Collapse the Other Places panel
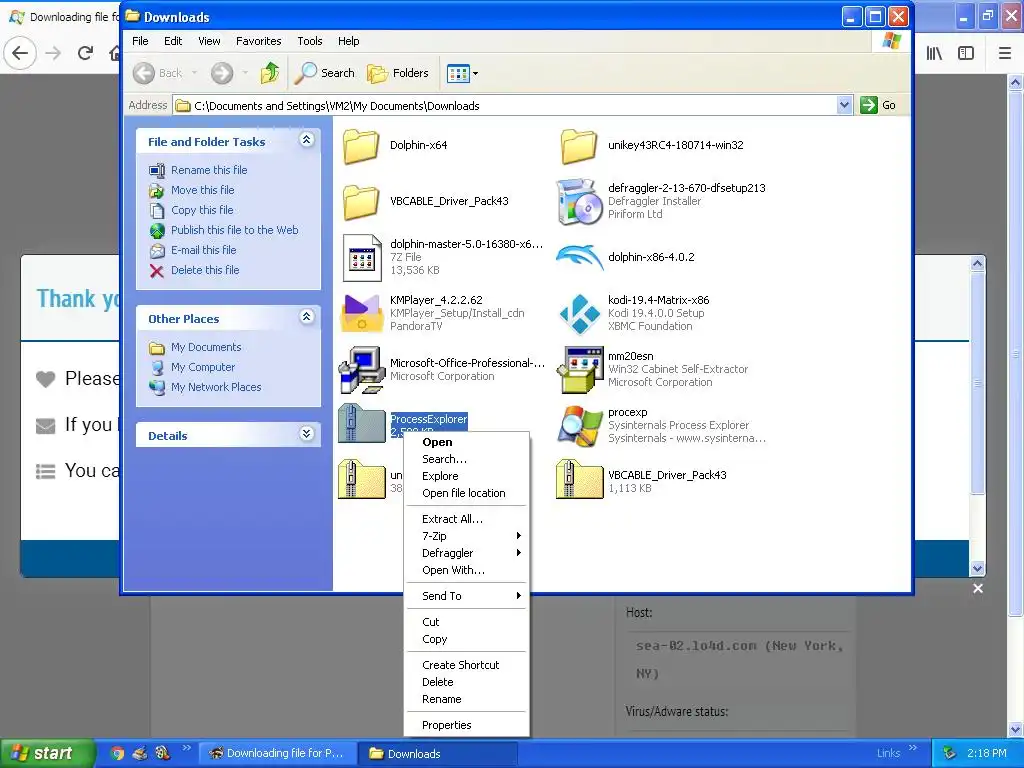Viewport: 1024px width, 768px height. tap(306, 317)
